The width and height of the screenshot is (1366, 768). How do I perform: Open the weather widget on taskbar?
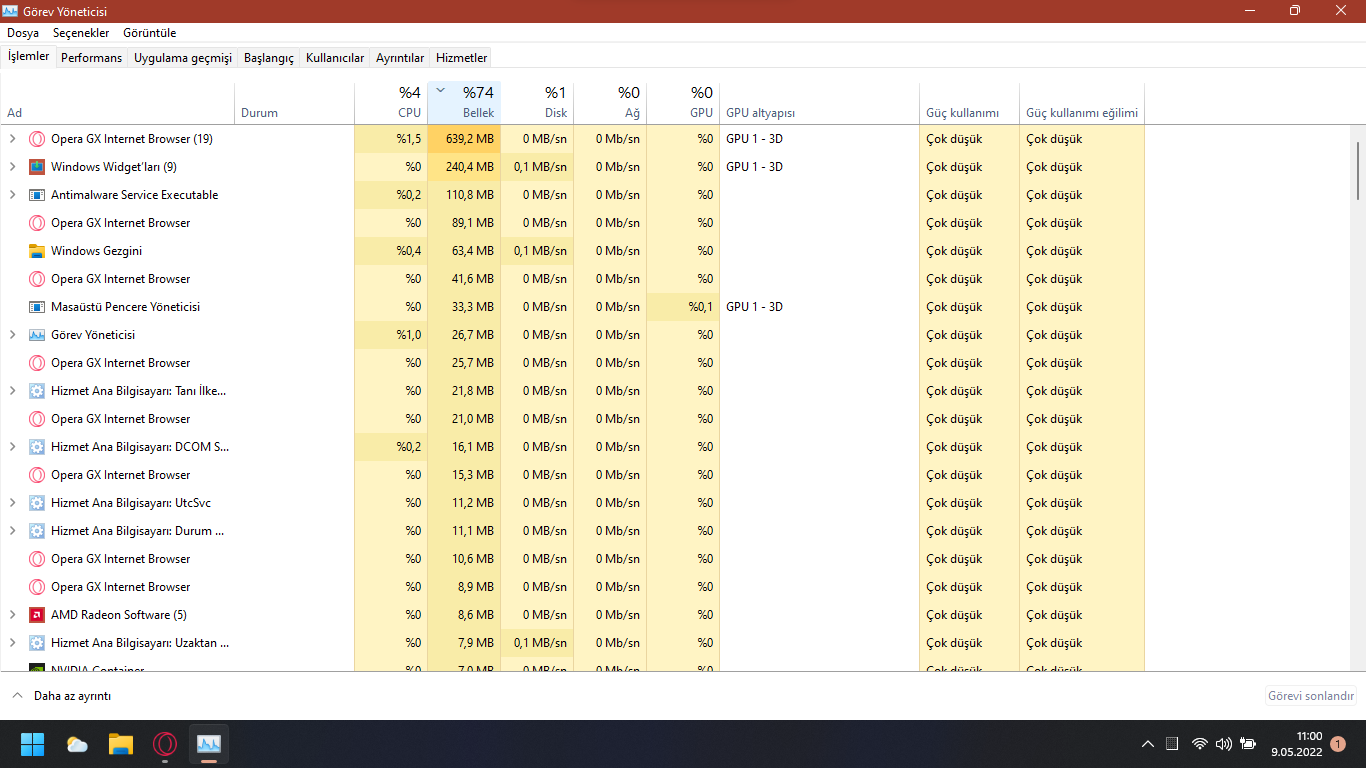pos(77,744)
